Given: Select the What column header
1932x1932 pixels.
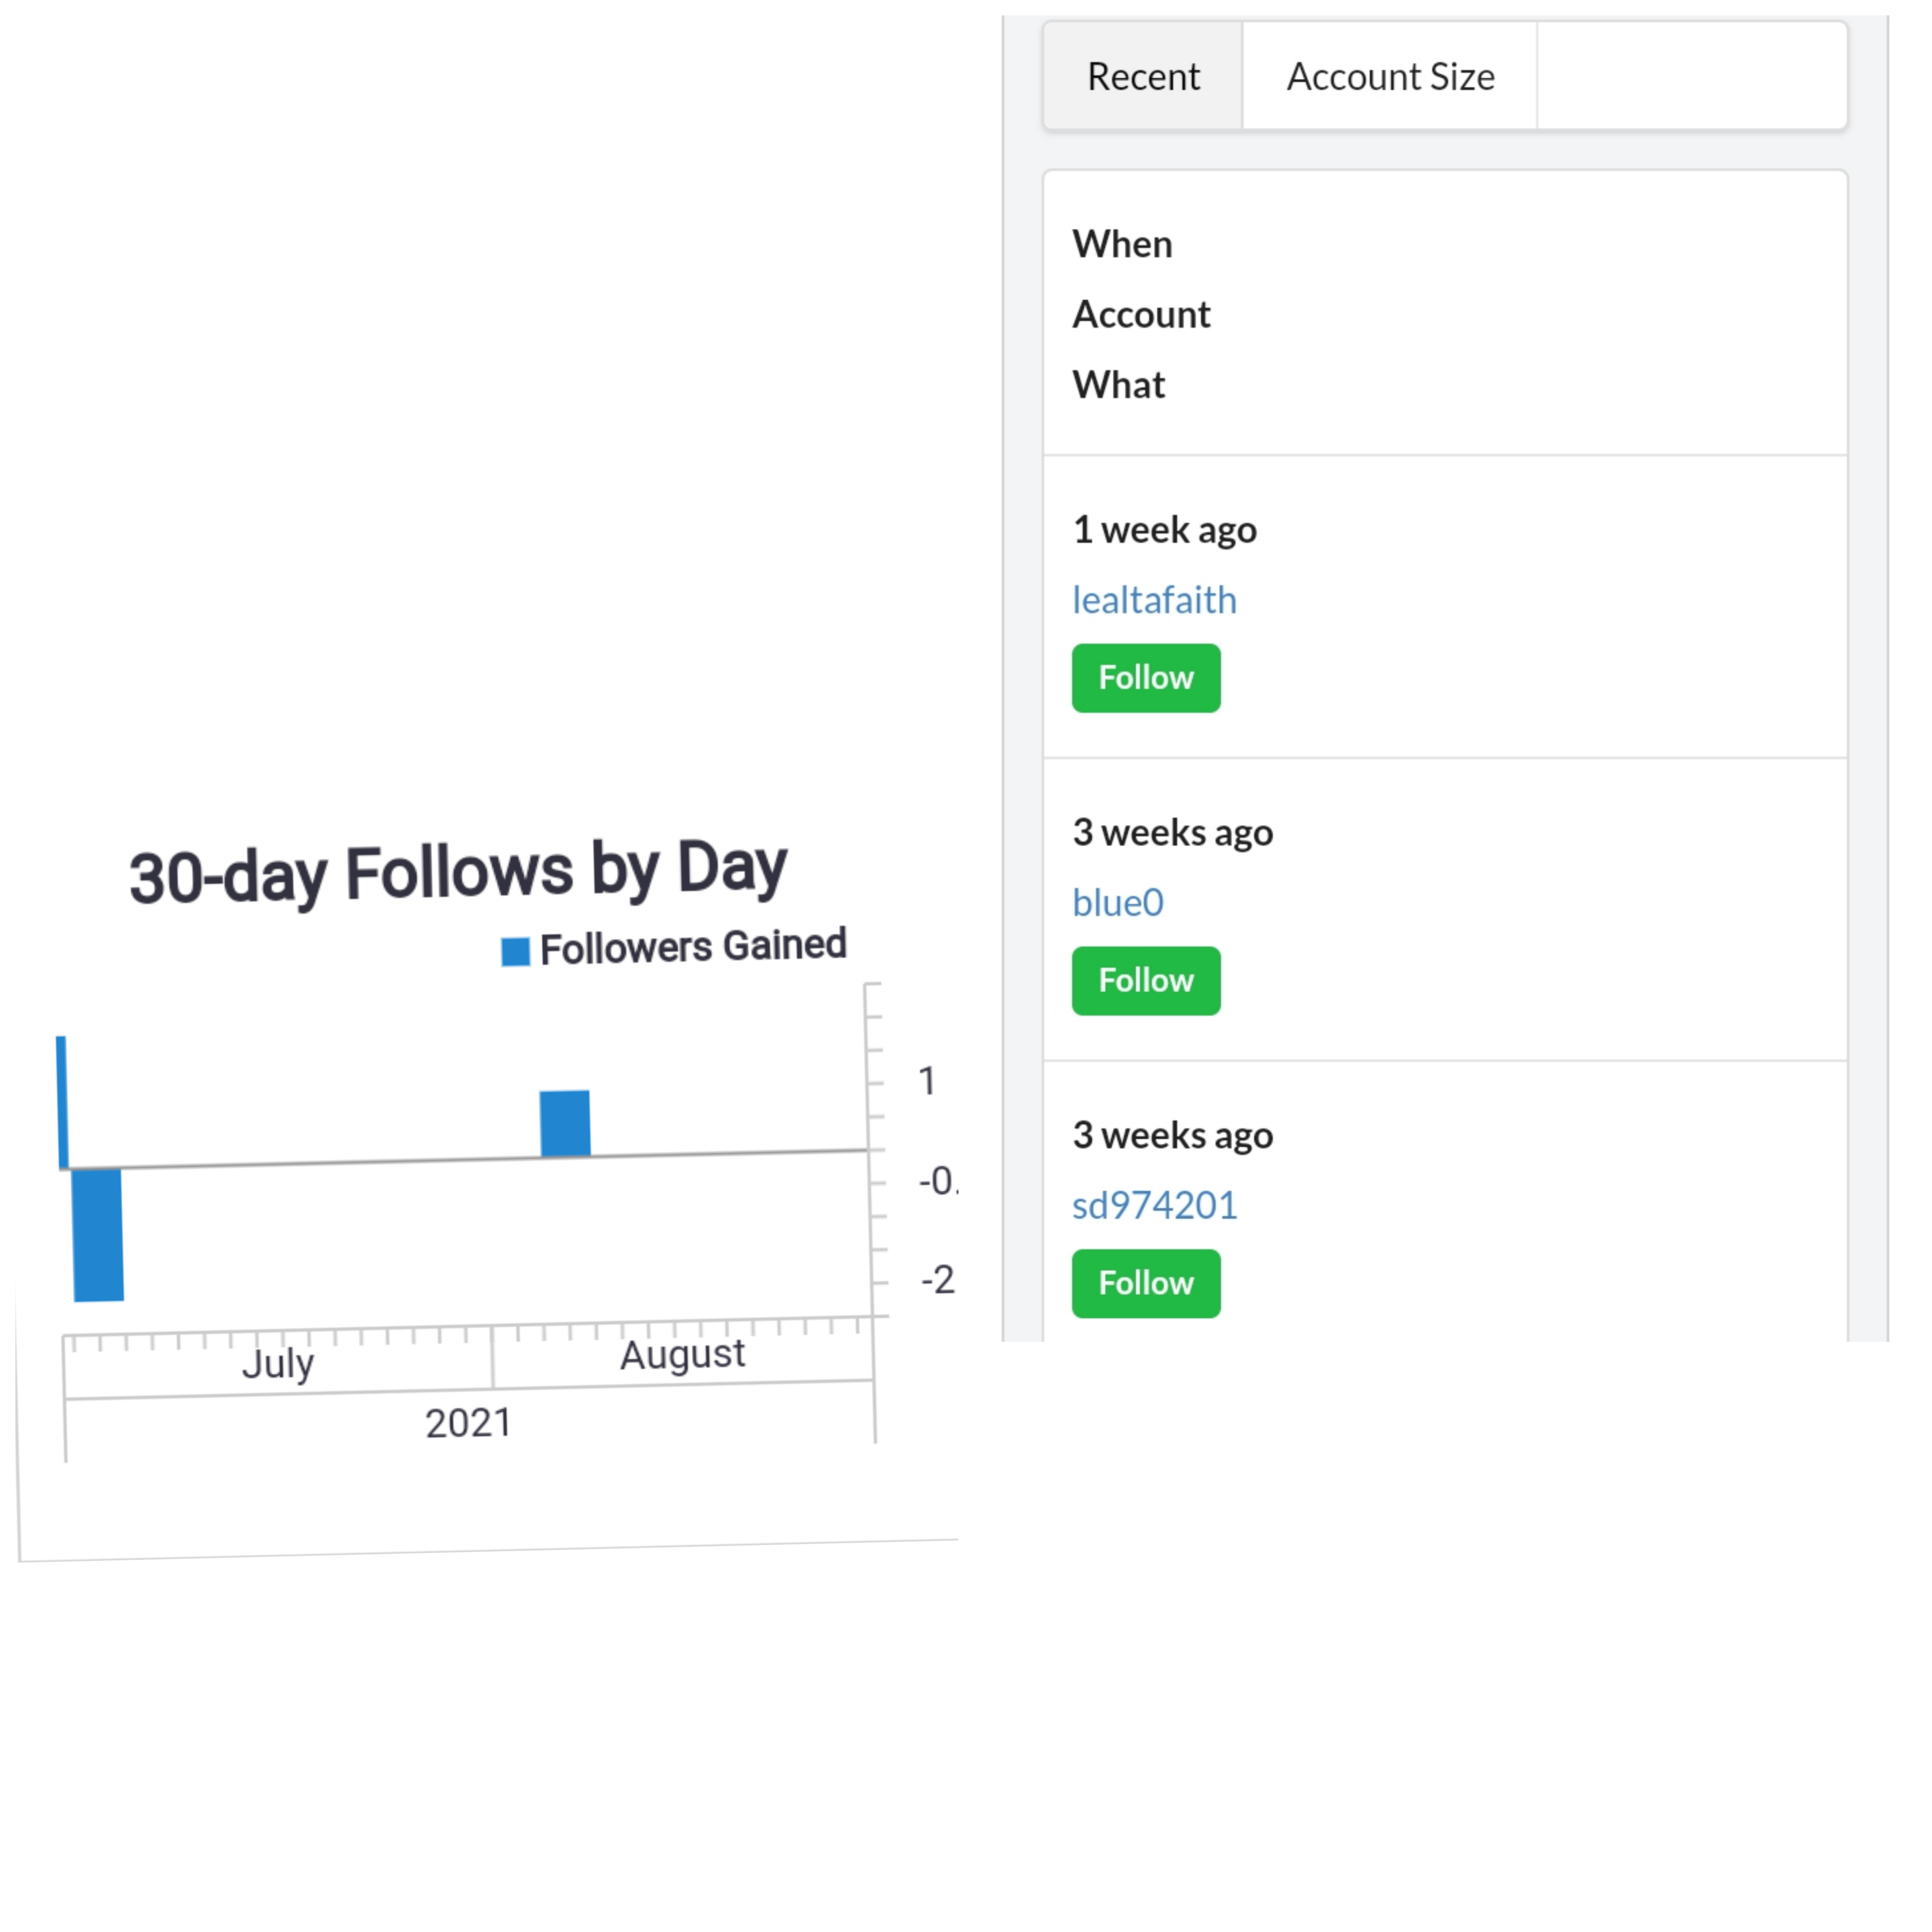Looking at the screenshot, I should (x=1118, y=385).
